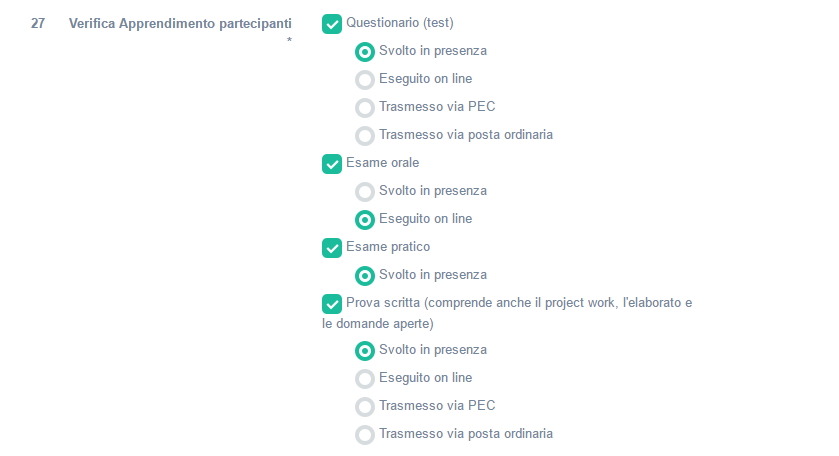Uncheck the Questionario (test) checkbox

(x=332, y=24)
